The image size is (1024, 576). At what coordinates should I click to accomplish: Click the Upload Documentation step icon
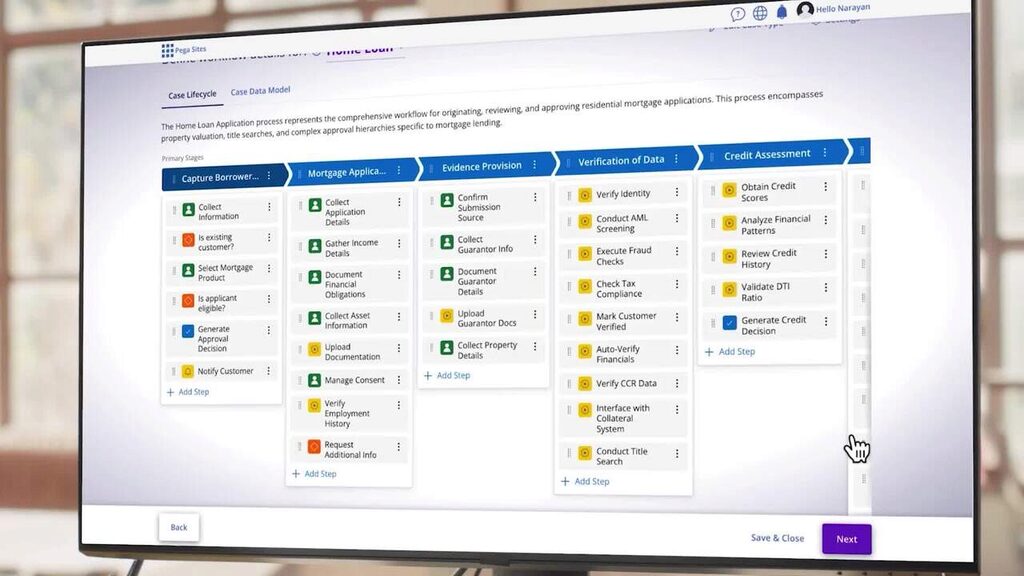click(314, 349)
